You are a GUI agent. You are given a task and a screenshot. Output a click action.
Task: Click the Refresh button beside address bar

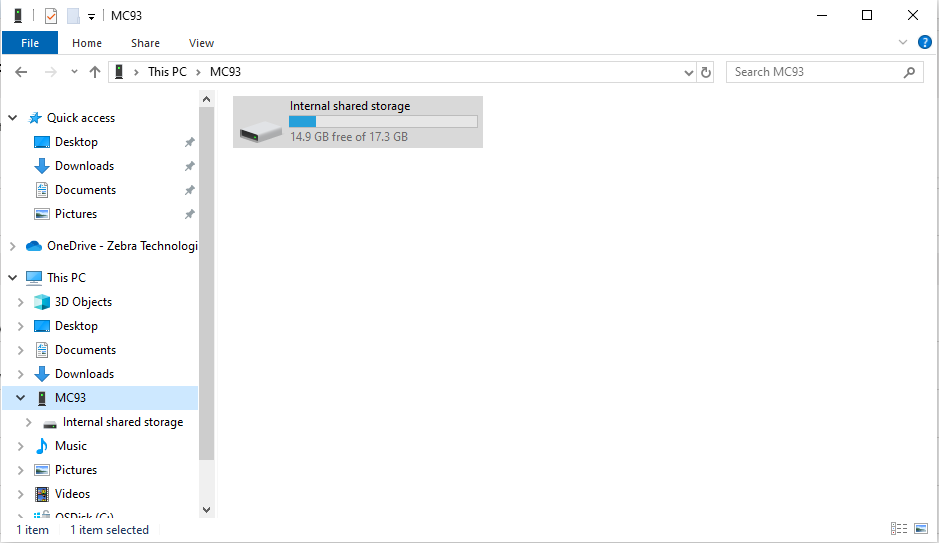pos(706,72)
